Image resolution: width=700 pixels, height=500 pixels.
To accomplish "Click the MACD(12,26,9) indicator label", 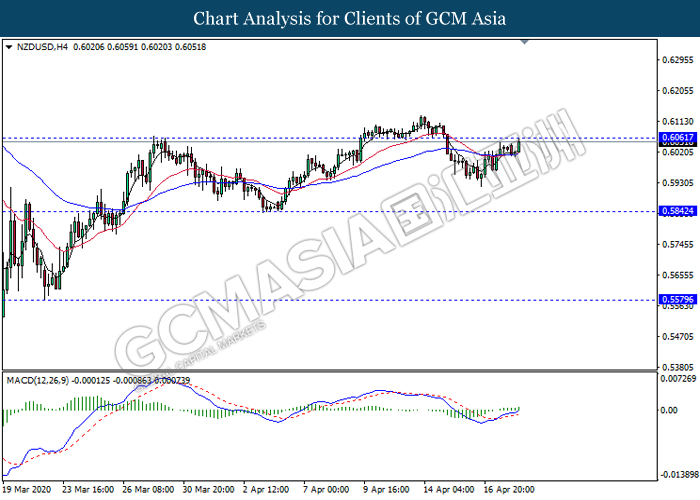I will pyautogui.click(x=38, y=380).
